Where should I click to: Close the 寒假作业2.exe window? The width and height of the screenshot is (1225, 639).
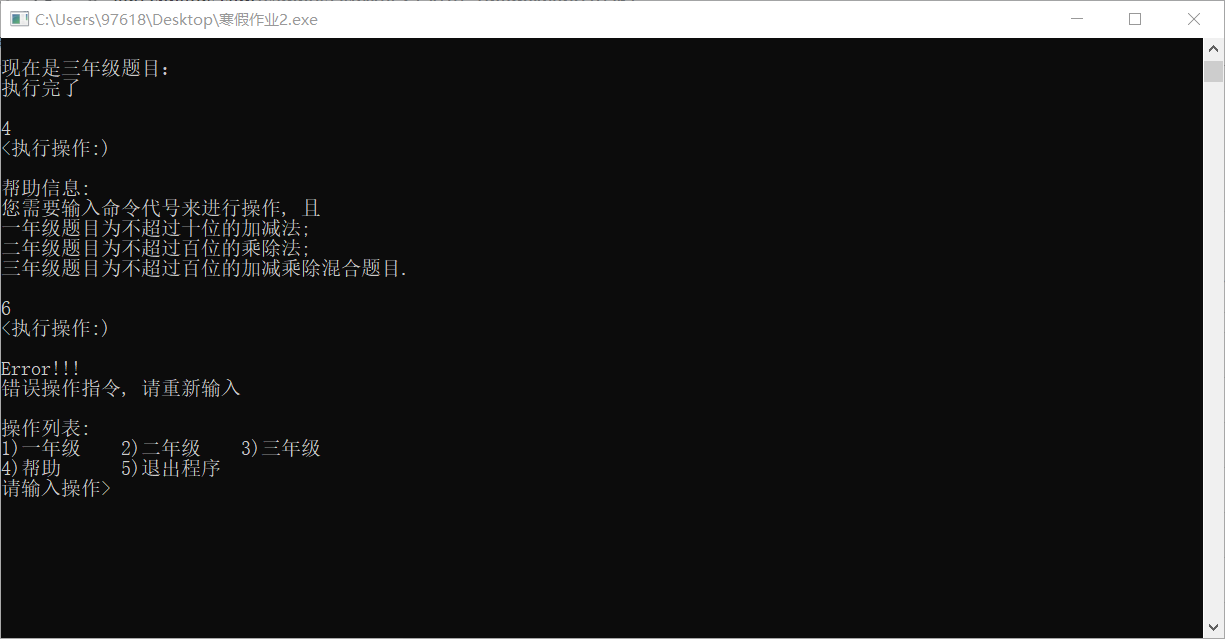coord(1194,19)
